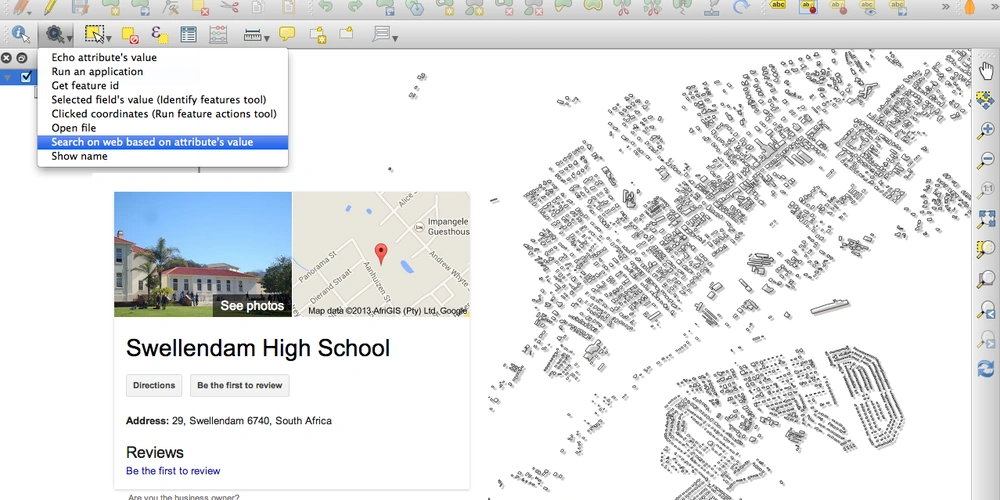Viewport: 1000px width, 500px height.
Task: Select the Pan Map hand tool
Action: 986,70
